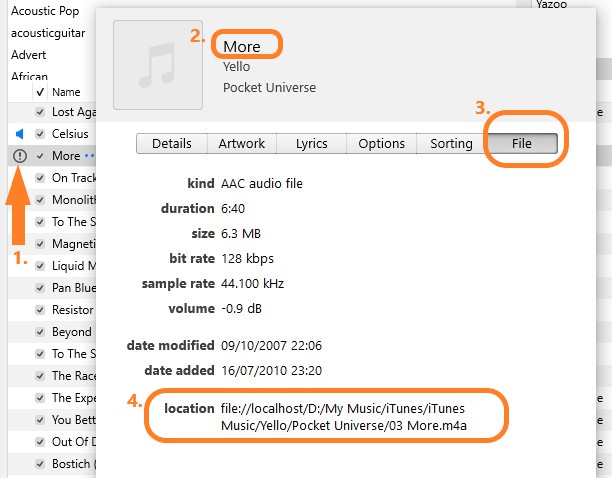Toggle the checkmark on the More track
The height and width of the screenshot is (478, 612).
40,156
